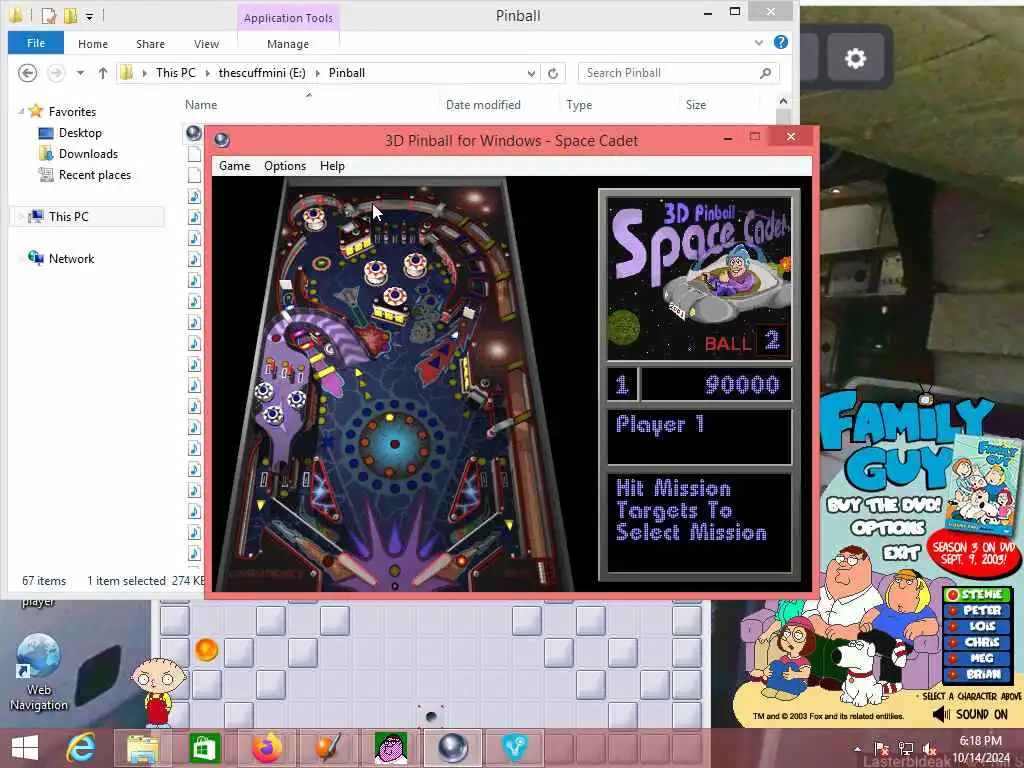Select STEWIE character option

977,594
